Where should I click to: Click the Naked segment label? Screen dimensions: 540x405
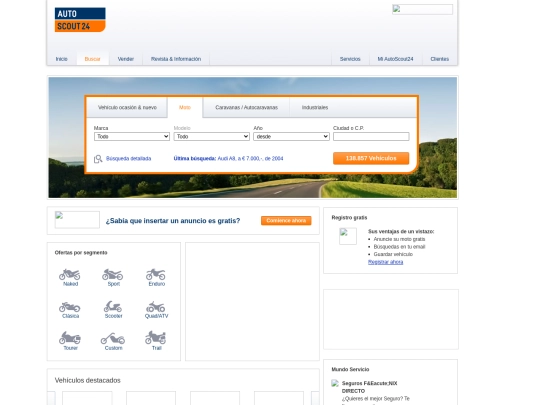click(71, 284)
